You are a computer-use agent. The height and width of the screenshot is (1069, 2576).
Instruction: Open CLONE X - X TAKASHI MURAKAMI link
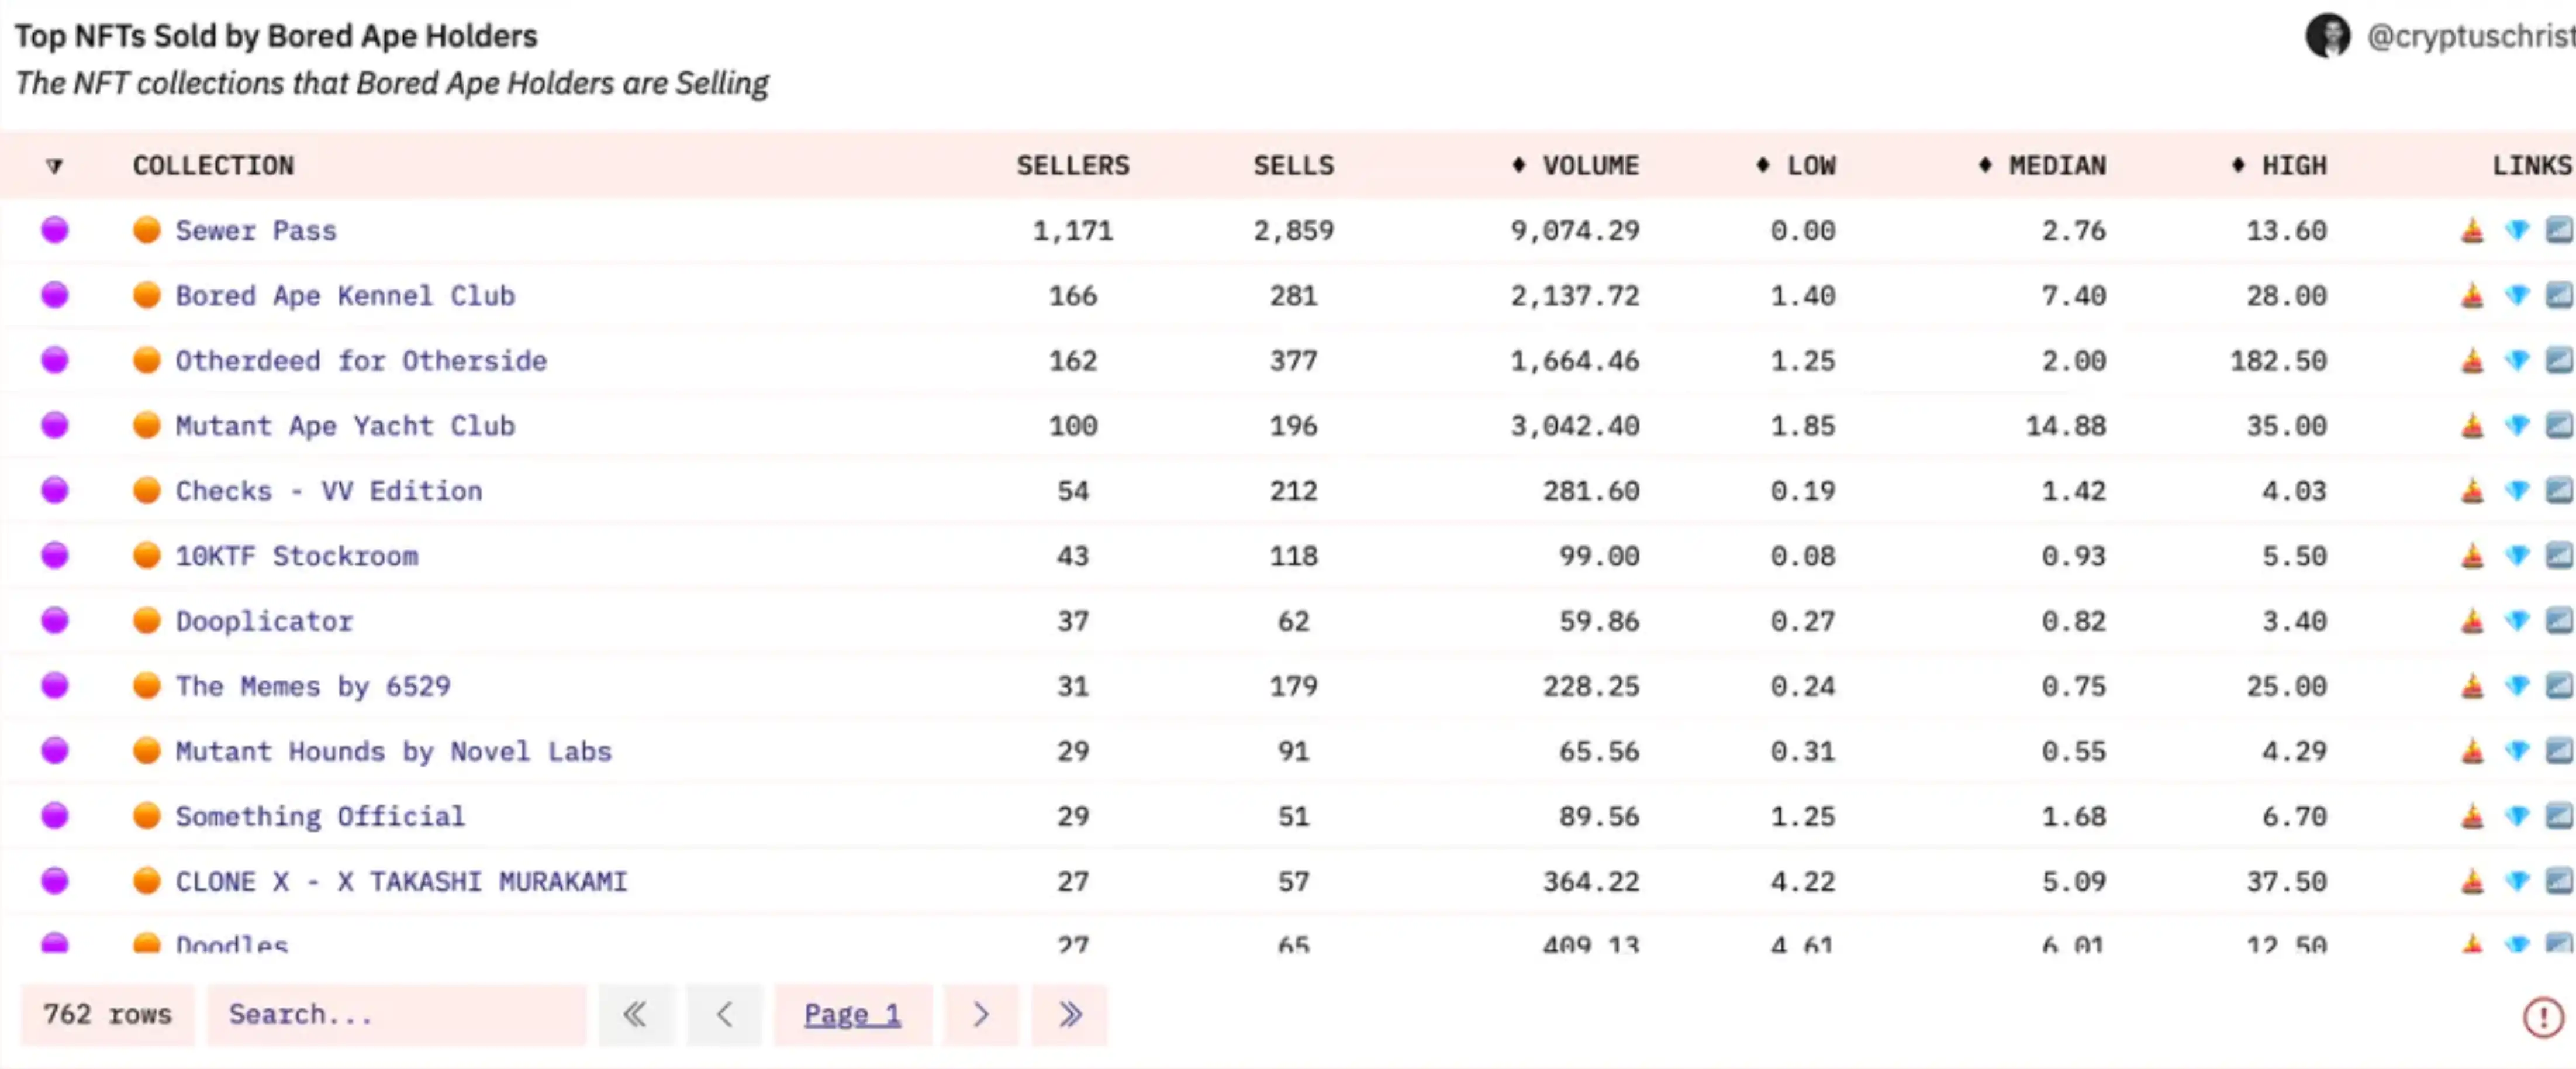(x=402, y=881)
